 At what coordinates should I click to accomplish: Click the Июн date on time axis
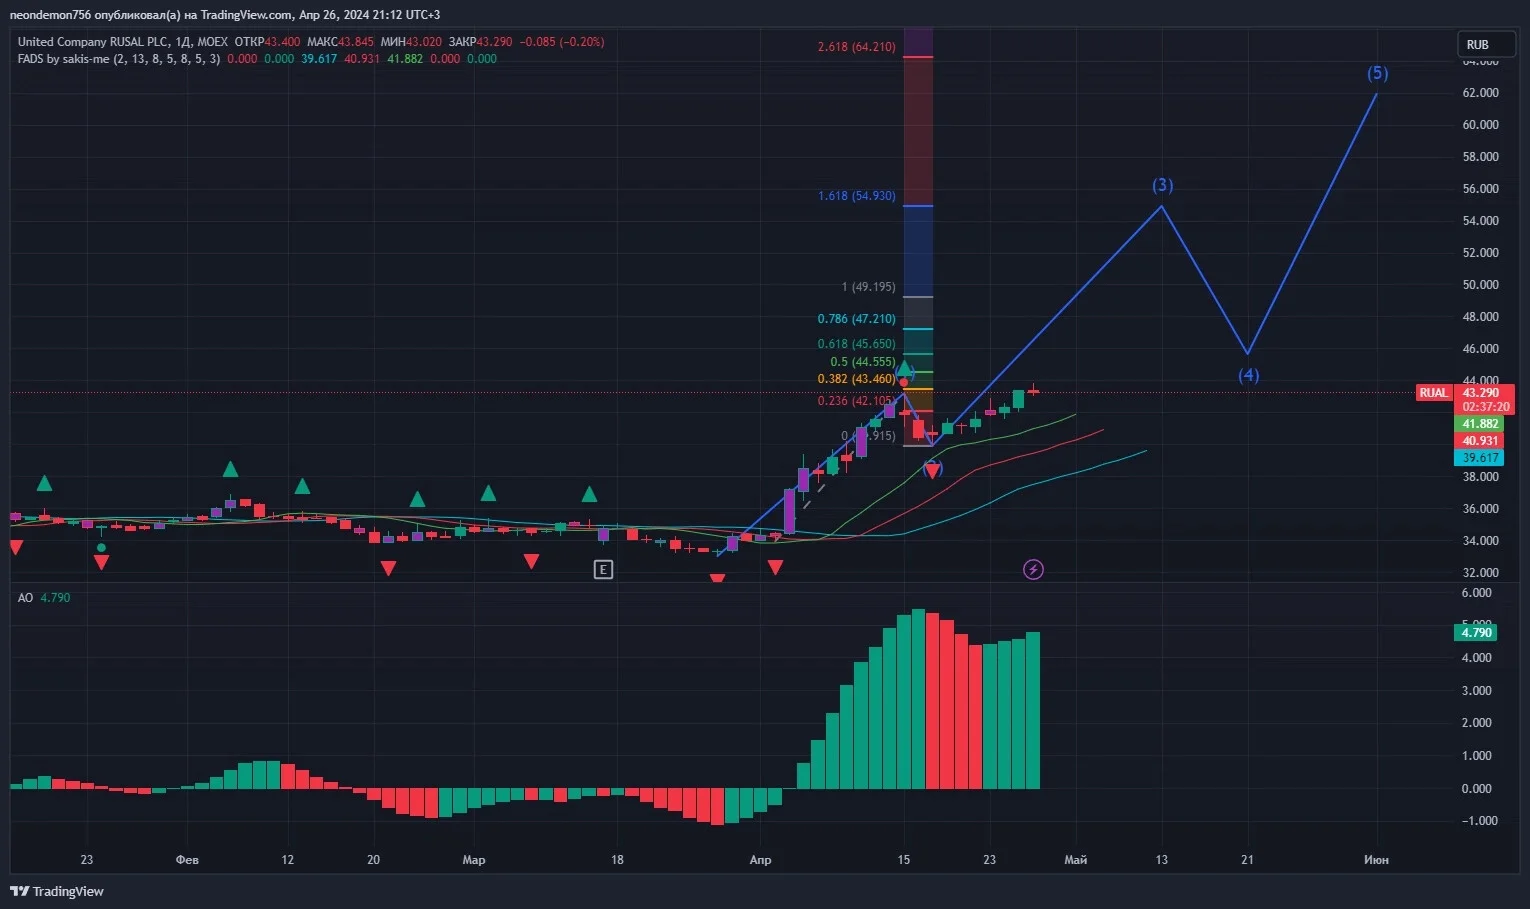tap(1376, 860)
